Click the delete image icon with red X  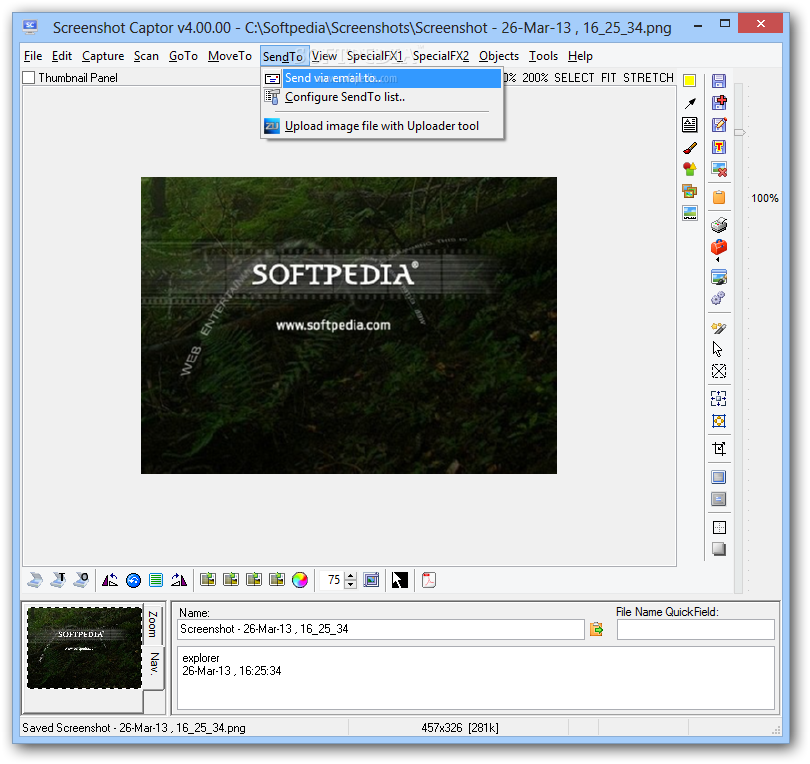click(x=719, y=169)
